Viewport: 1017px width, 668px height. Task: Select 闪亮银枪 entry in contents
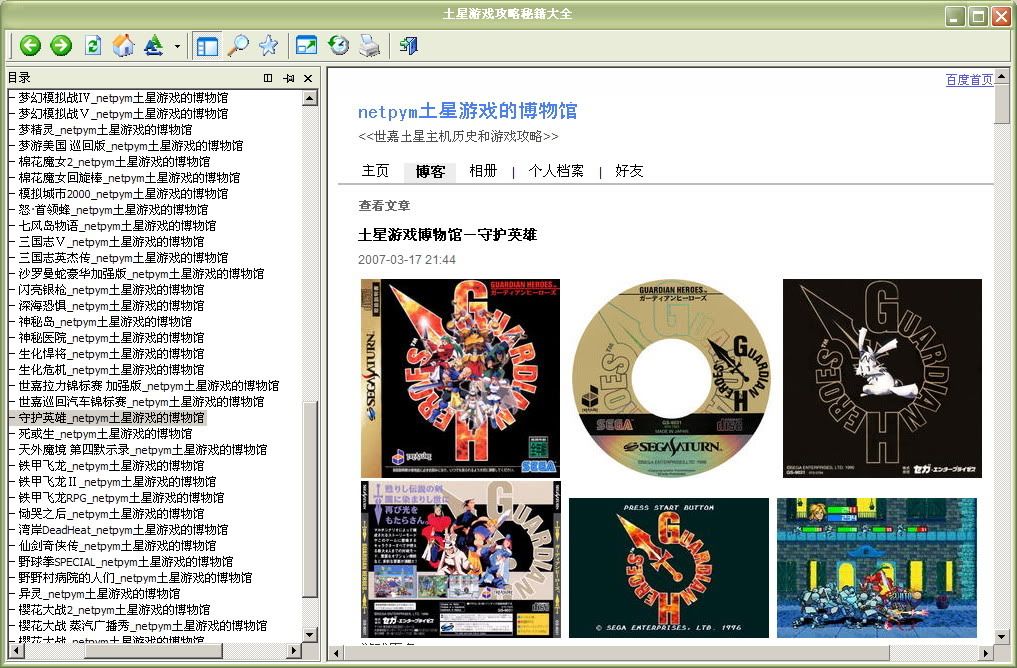(x=111, y=290)
